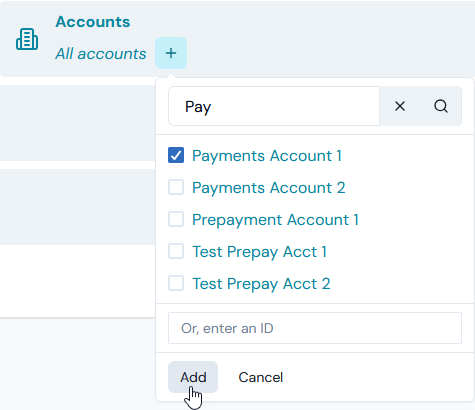The height and width of the screenshot is (410, 475).
Task: Clear the search text with X icon
Action: coord(400,106)
